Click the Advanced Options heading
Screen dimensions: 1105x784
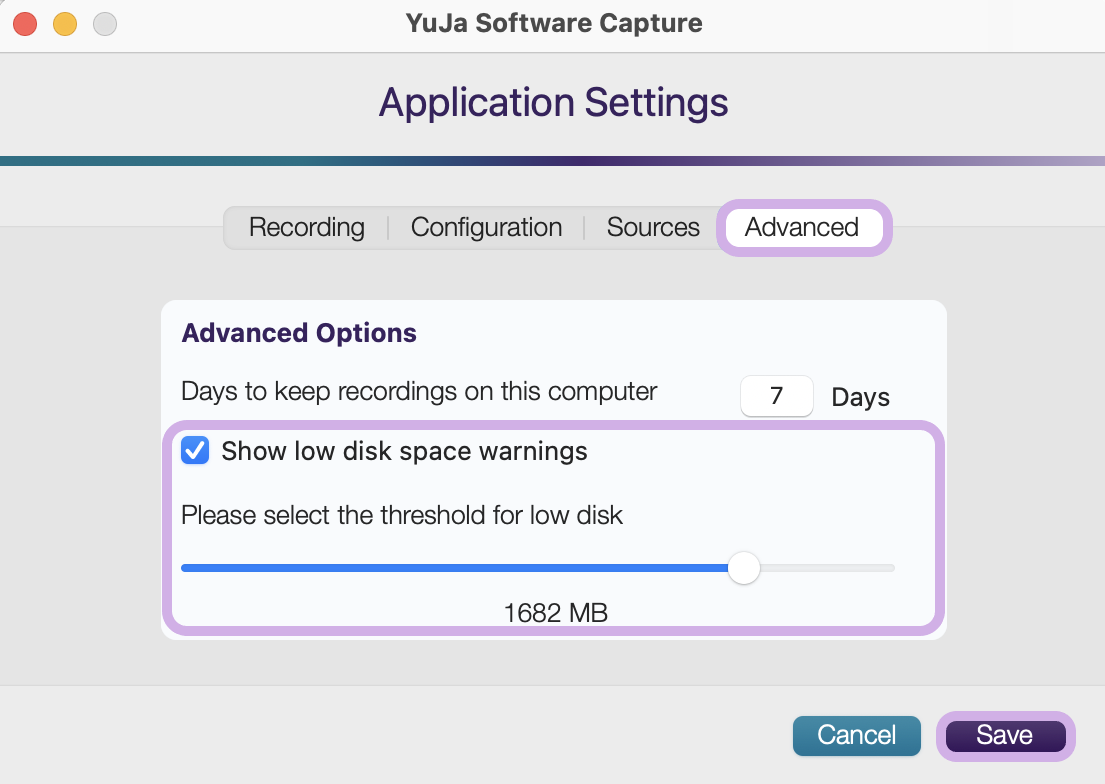tap(299, 333)
